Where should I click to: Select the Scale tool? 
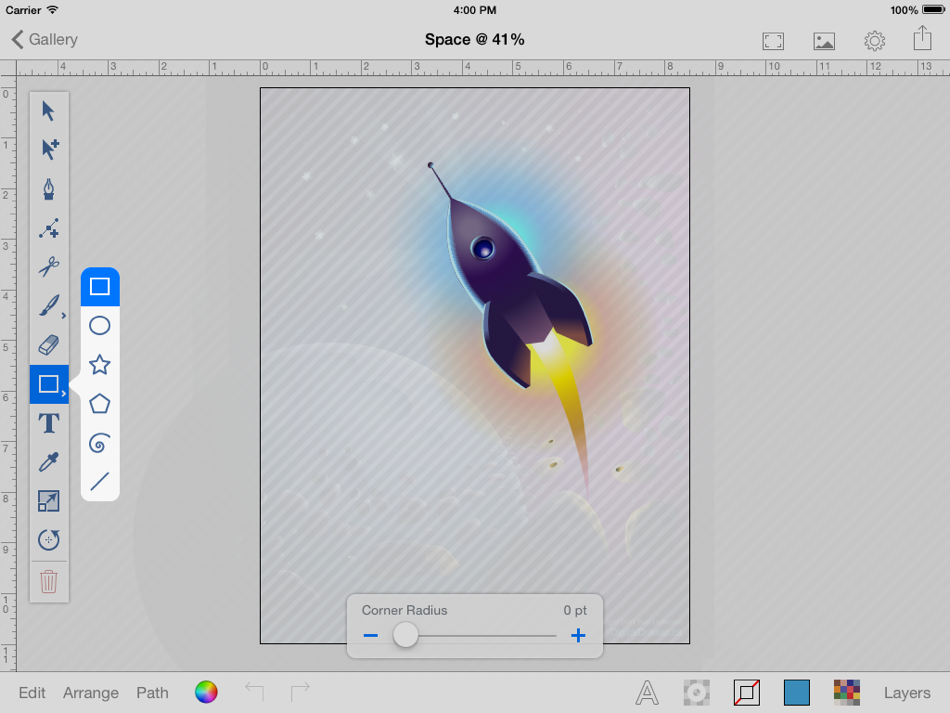click(49, 501)
